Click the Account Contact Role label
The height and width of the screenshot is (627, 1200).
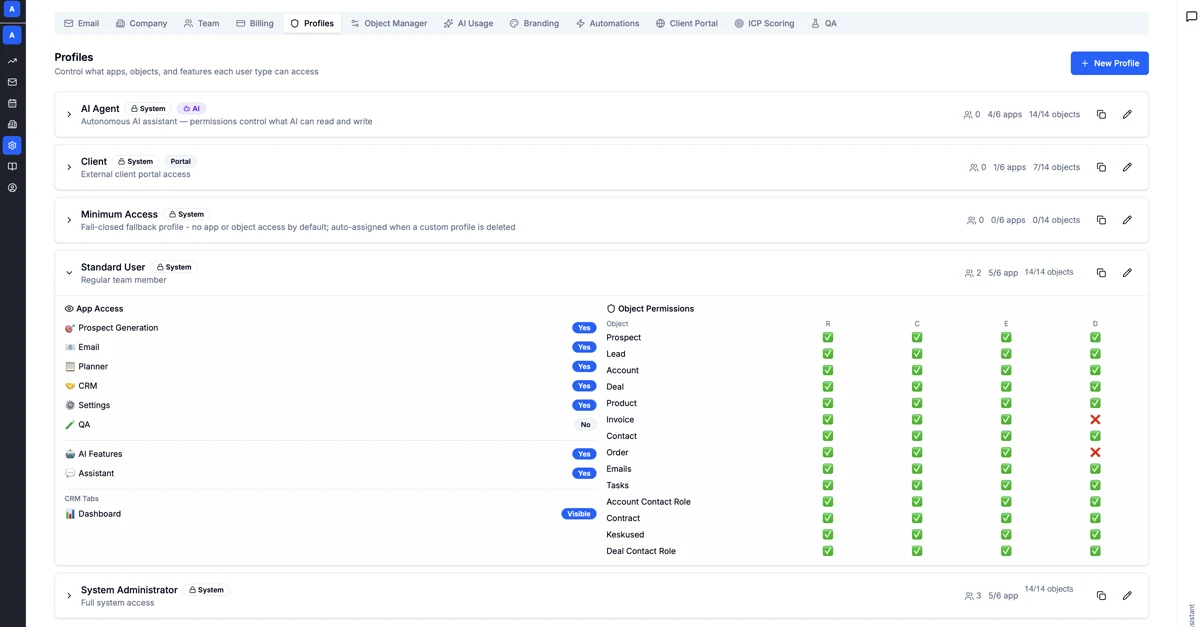click(x=648, y=502)
